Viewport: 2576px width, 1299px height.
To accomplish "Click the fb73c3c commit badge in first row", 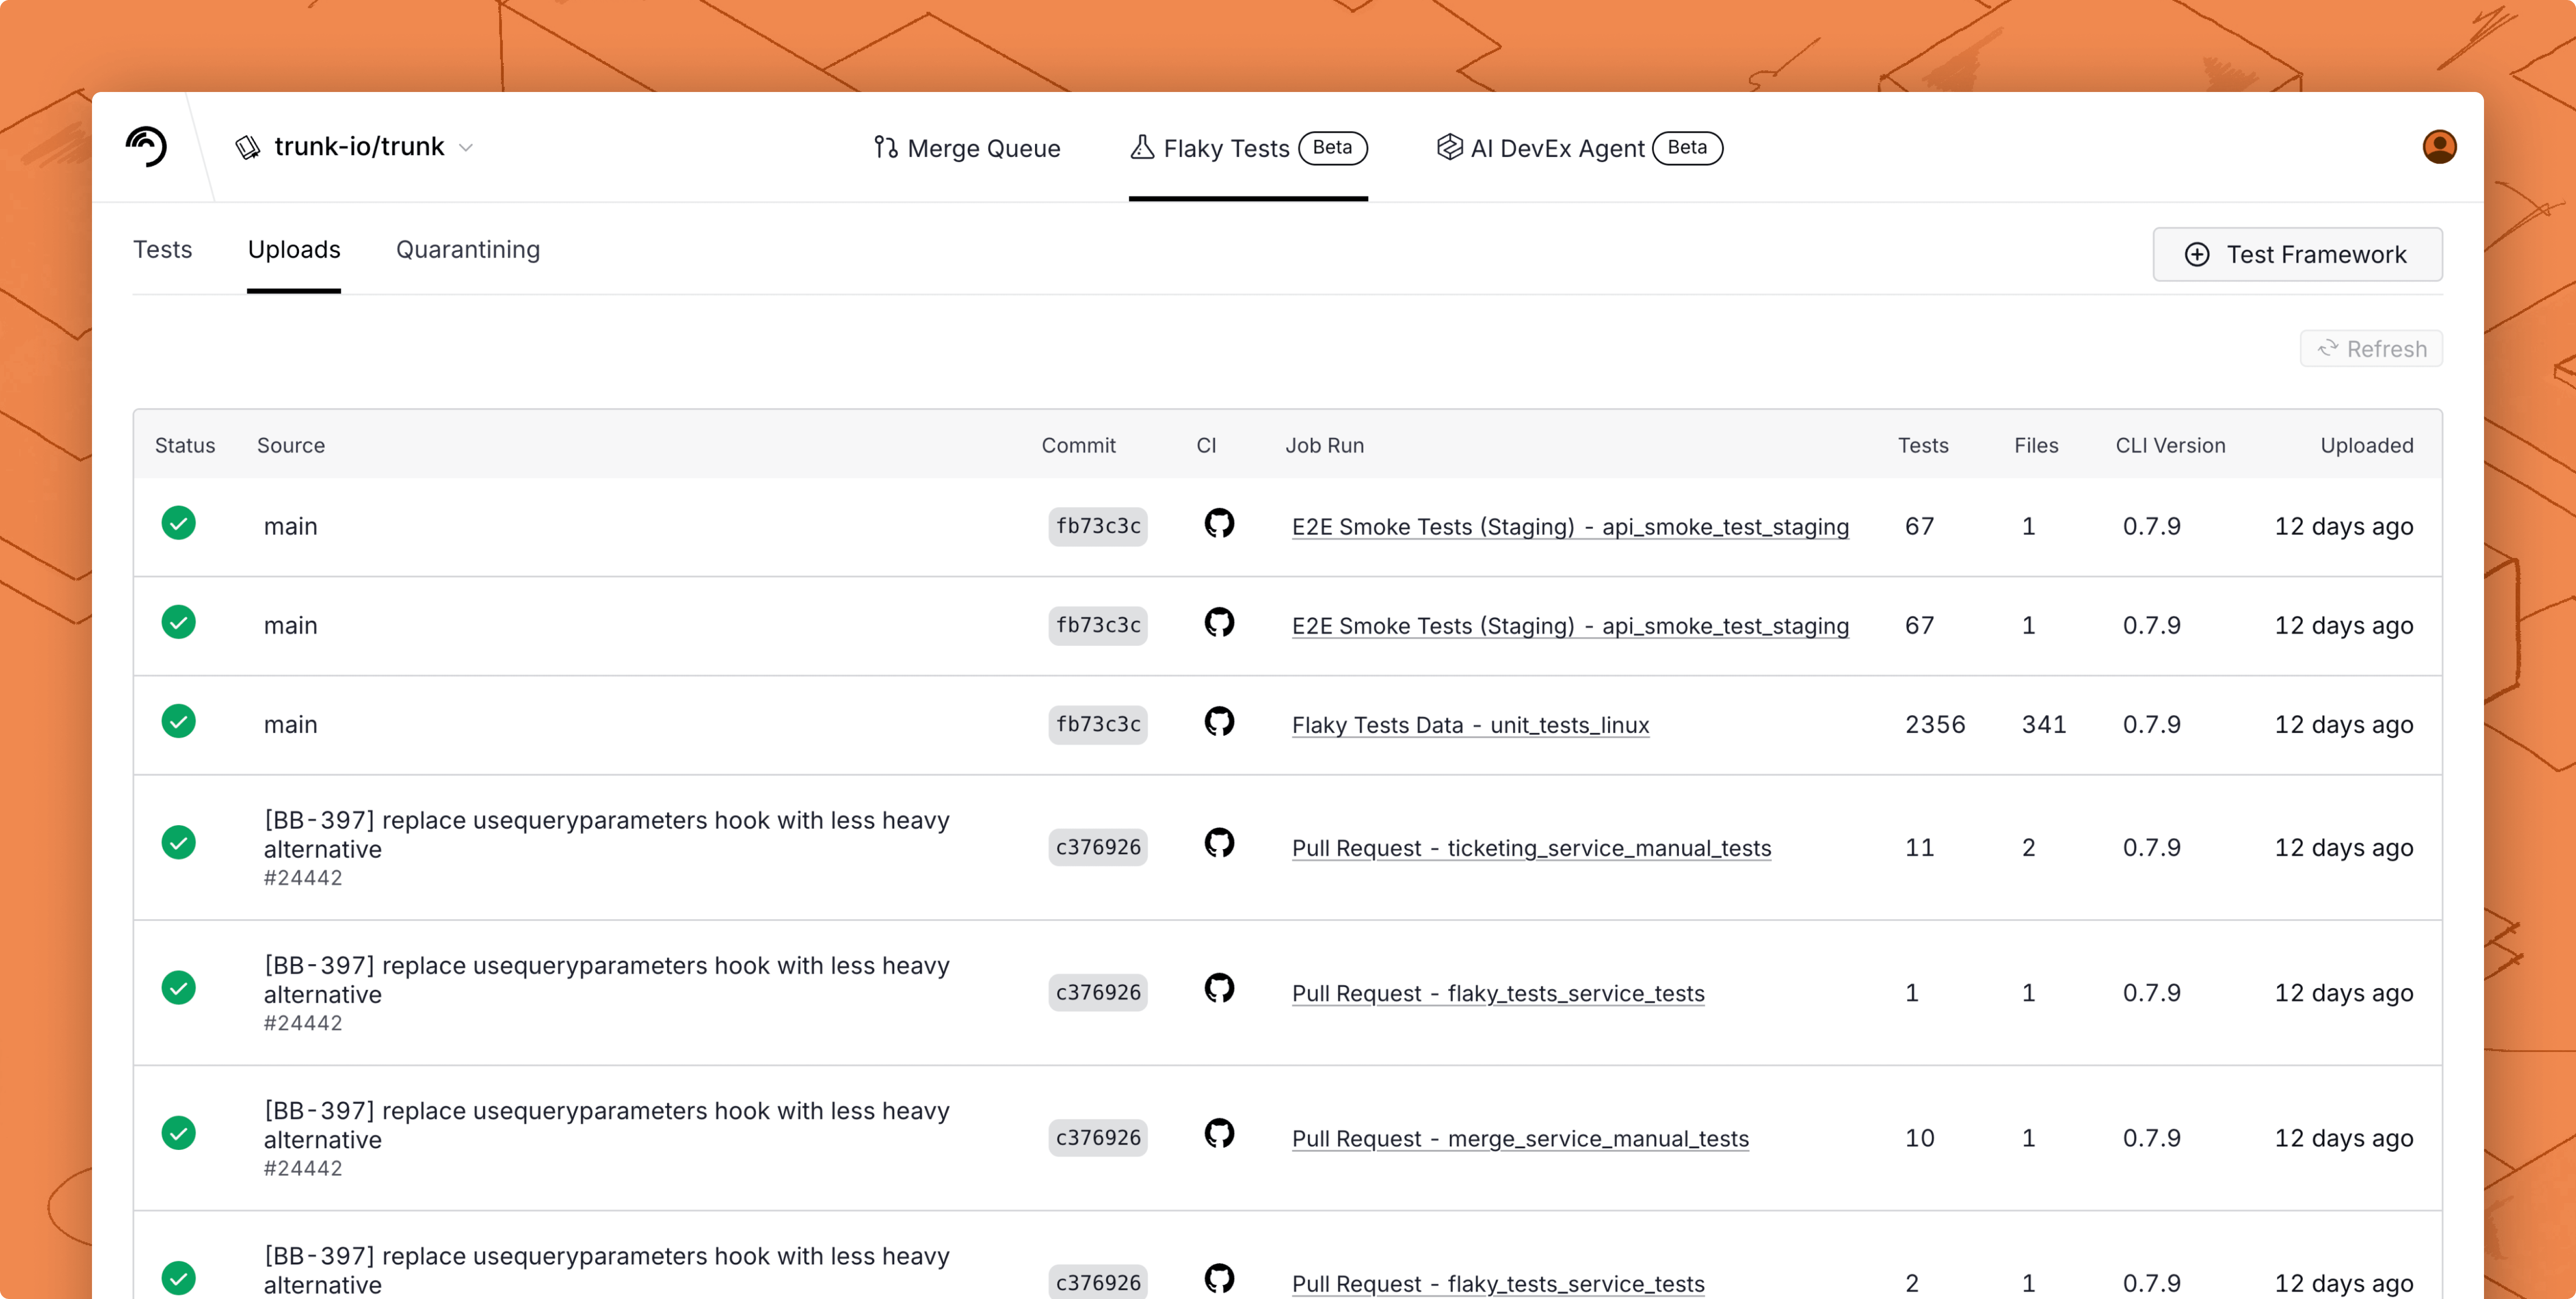I will click(x=1097, y=526).
